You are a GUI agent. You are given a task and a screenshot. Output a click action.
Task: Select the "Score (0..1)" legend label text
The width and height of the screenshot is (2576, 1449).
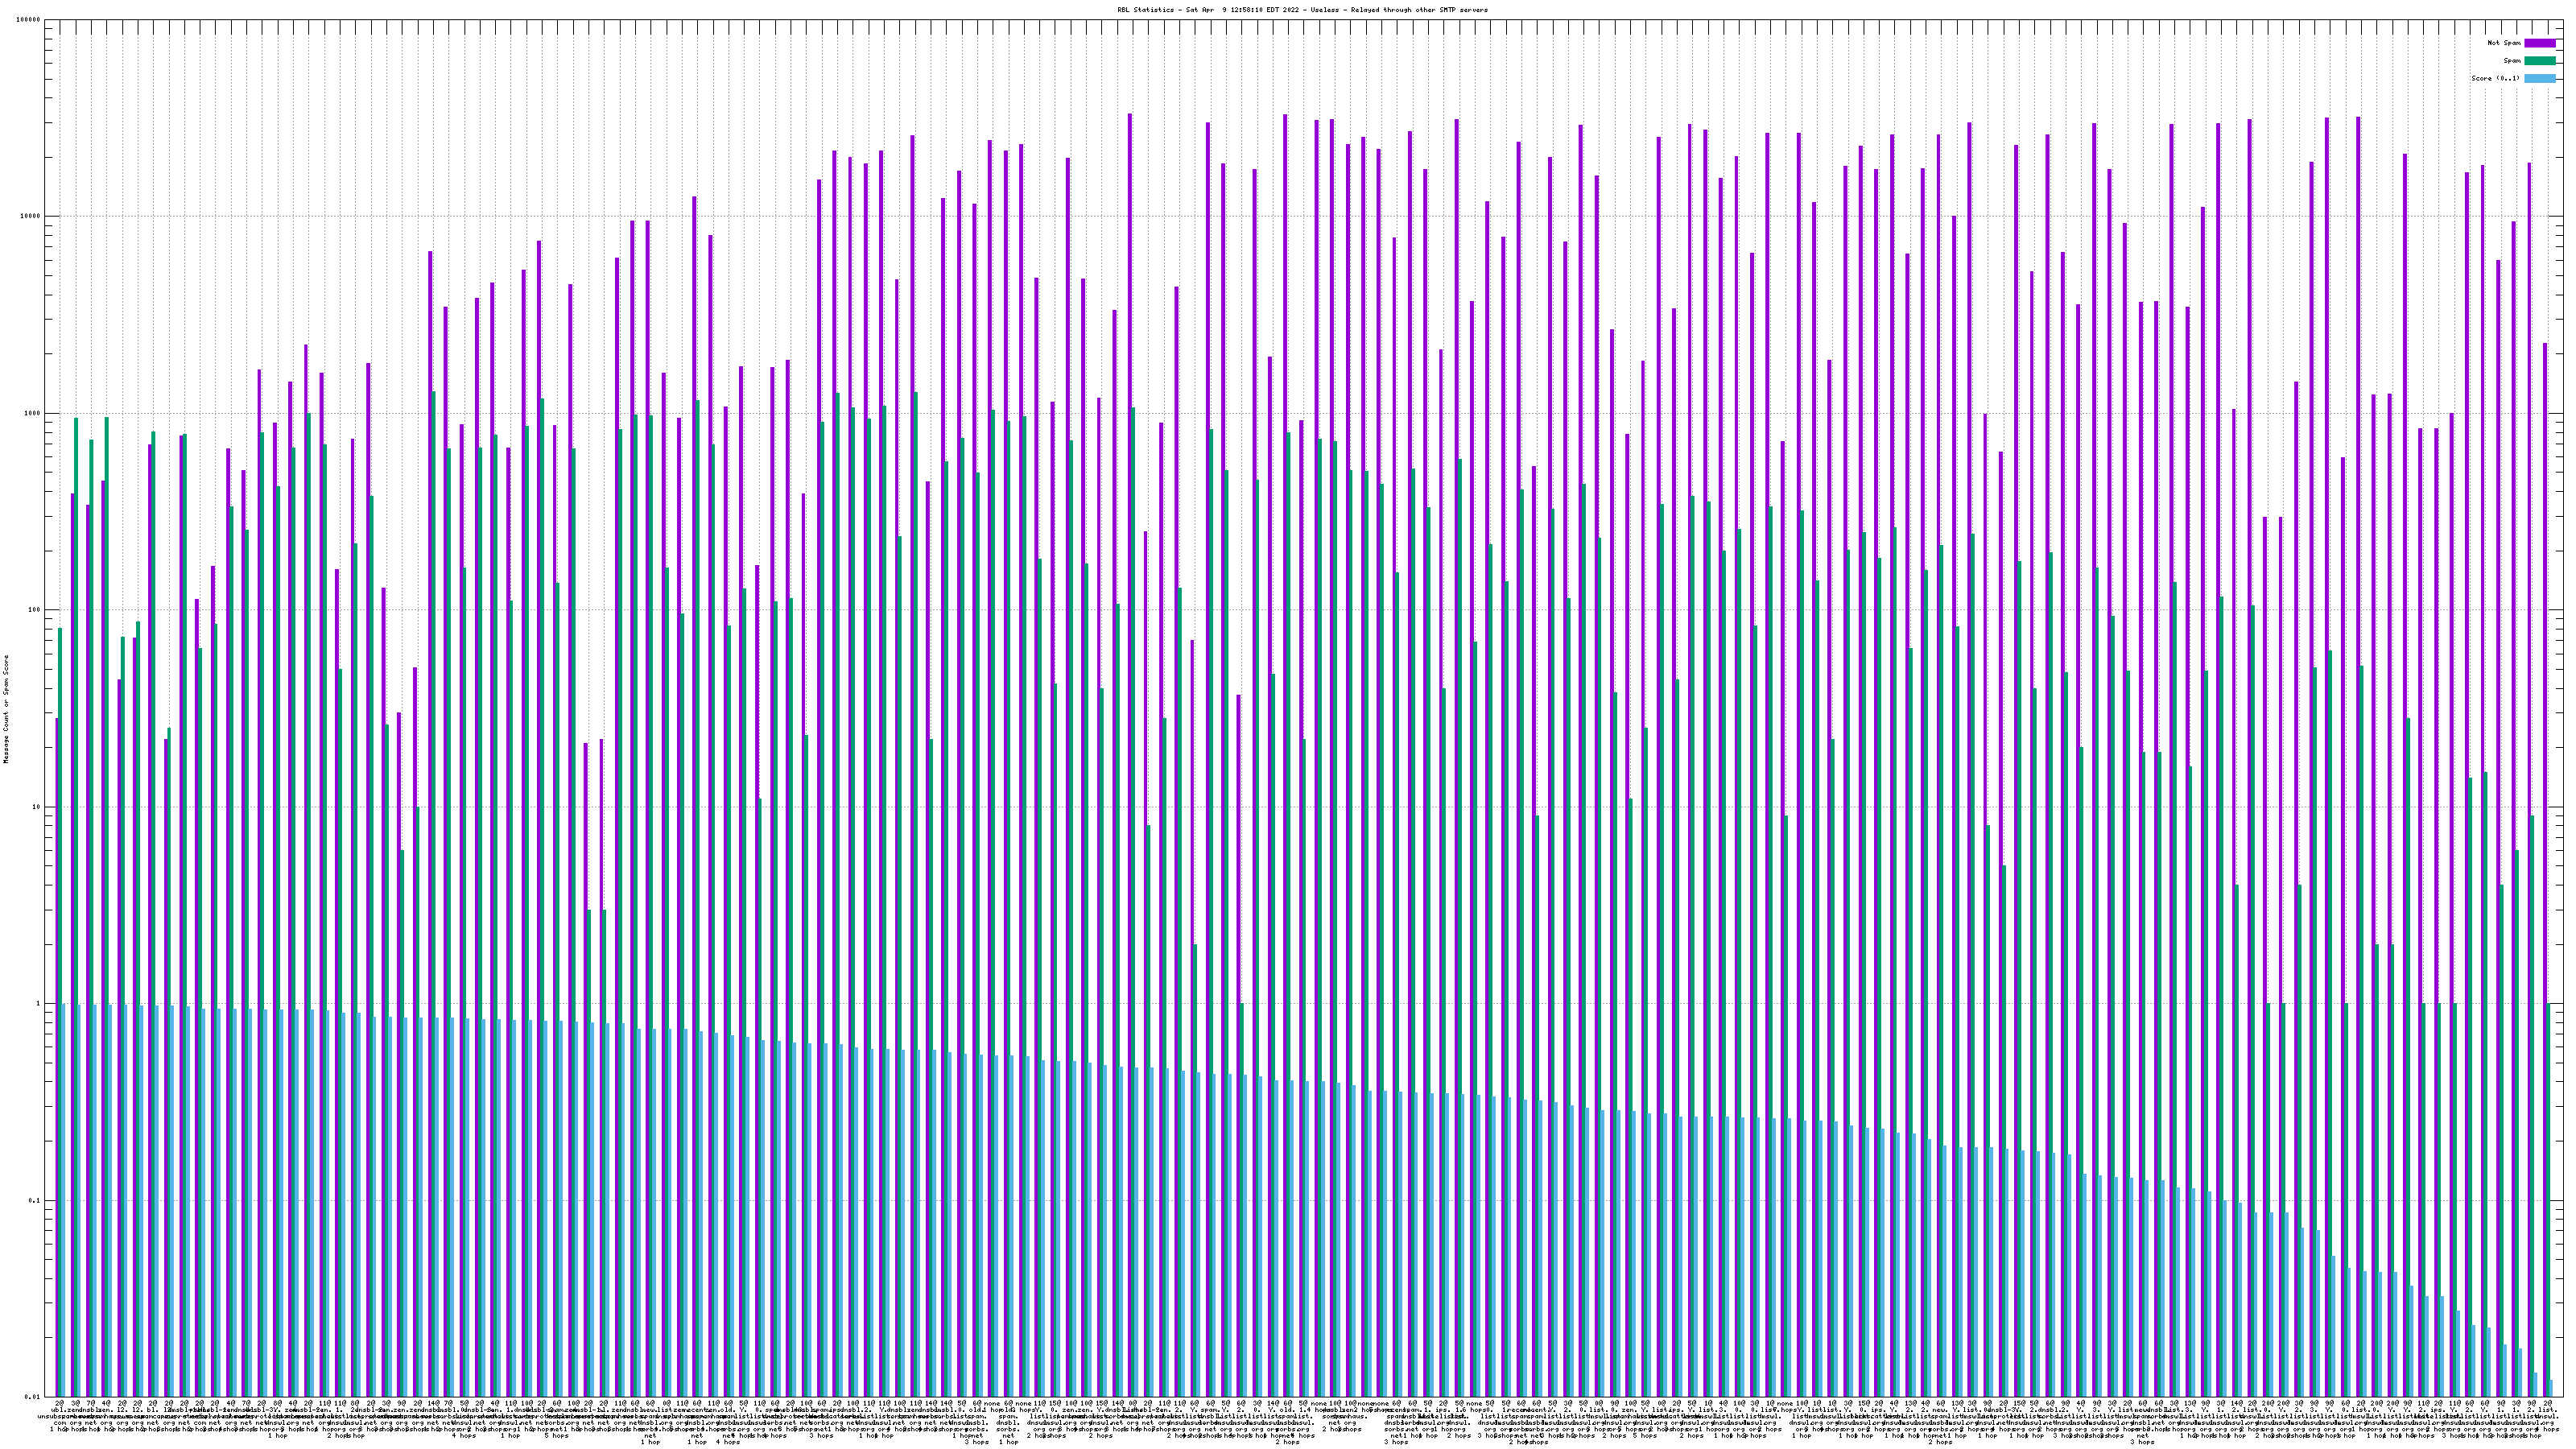pyautogui.click(x=2495, y=78)
